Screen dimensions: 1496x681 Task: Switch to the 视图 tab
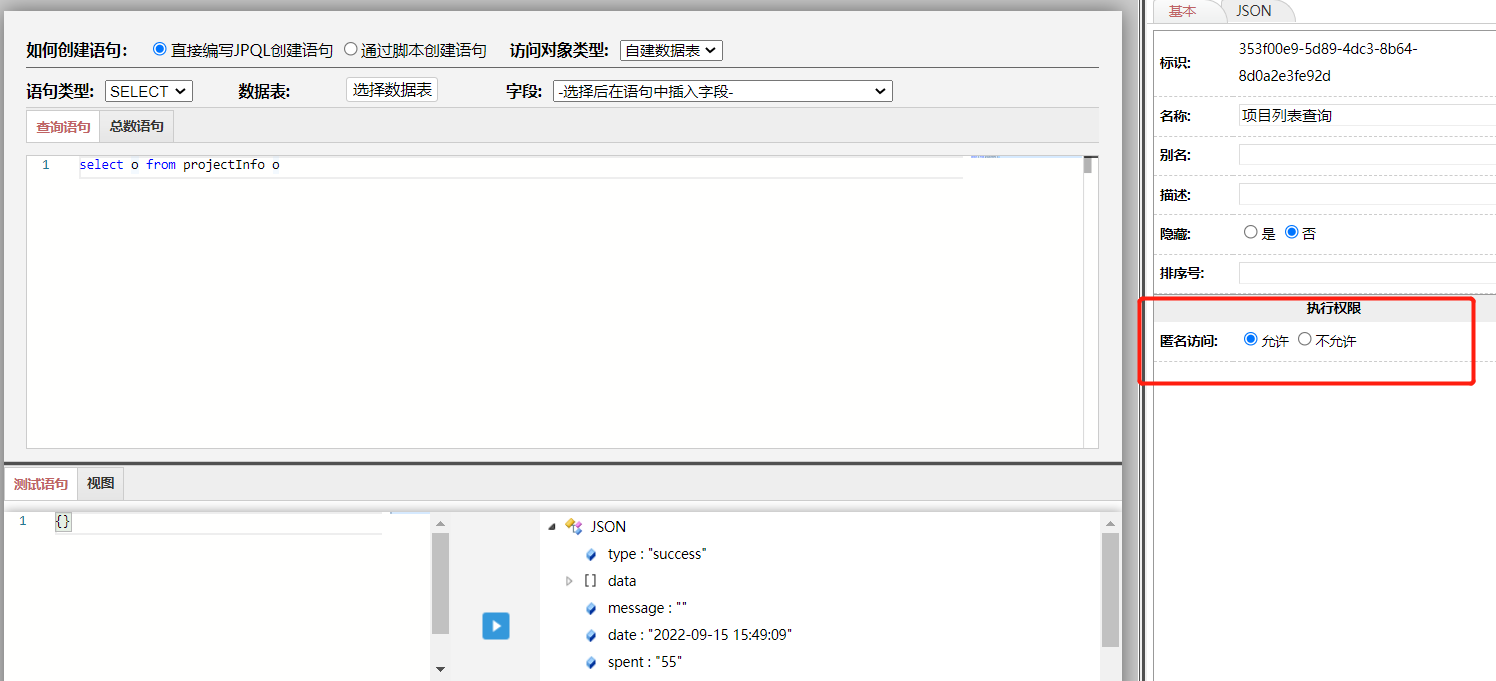tap(100, 483)
